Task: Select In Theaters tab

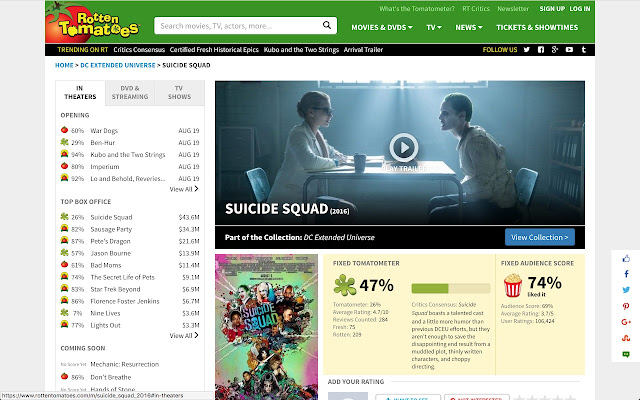Action: (x=80, y=93)
